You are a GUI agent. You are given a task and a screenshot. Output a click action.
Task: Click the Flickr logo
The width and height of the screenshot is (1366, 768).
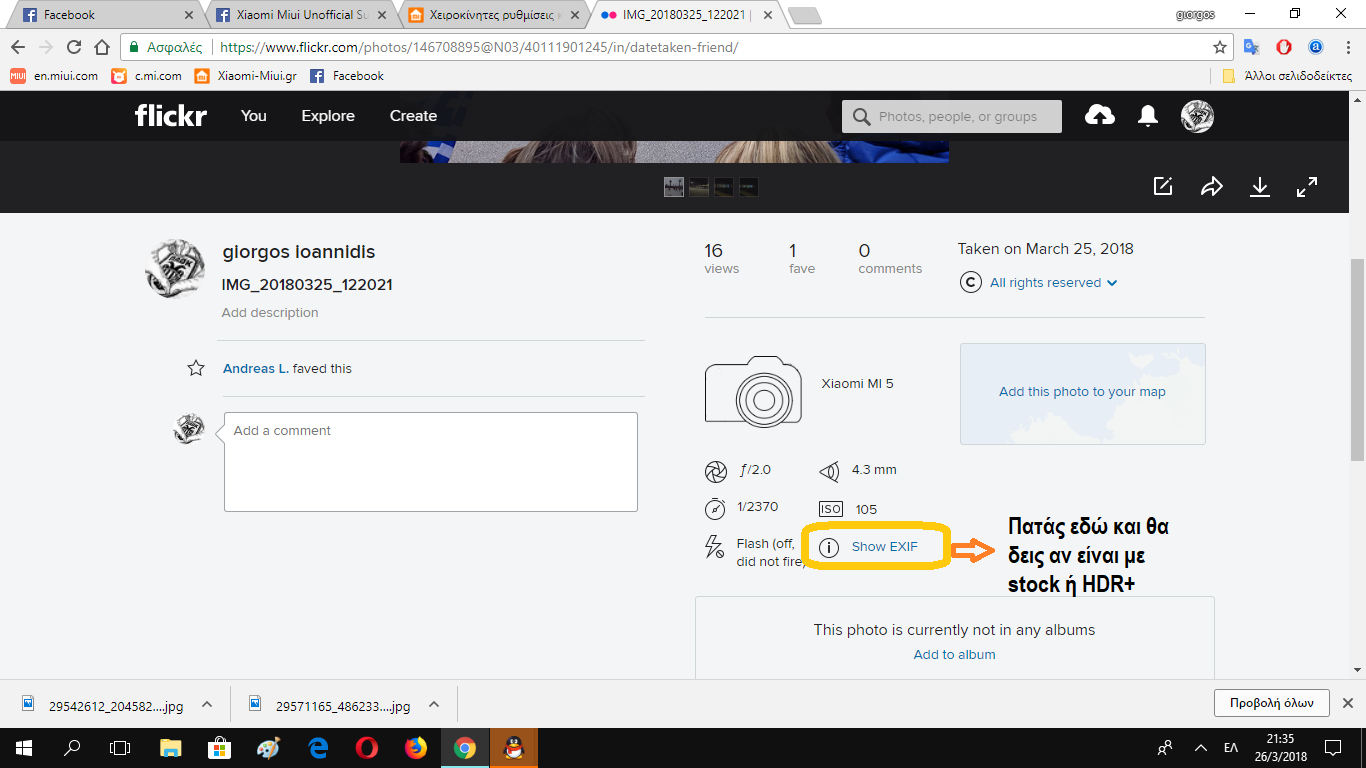pos(171,116)
